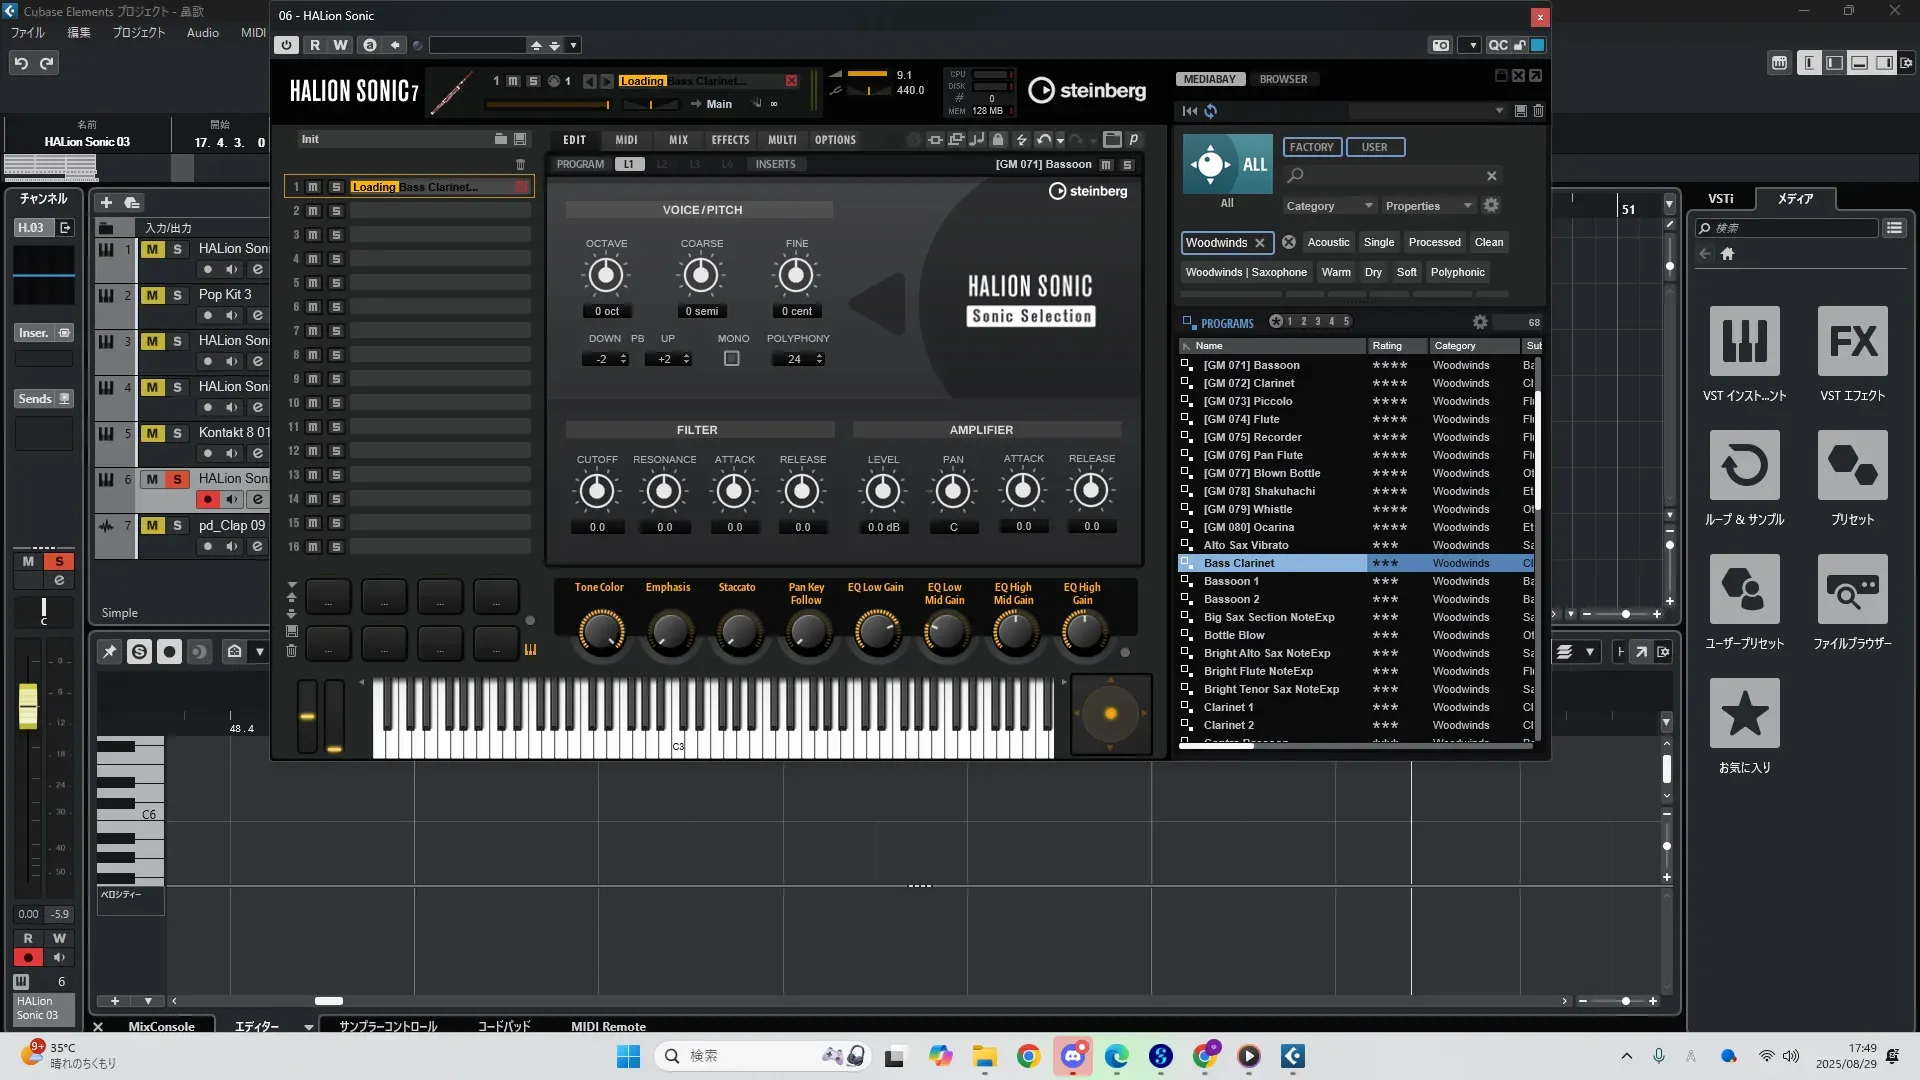Open the Properties filter dropdown
Image resolution: width=1920 pixels, height=1080 pixels.
[1428, 206]
